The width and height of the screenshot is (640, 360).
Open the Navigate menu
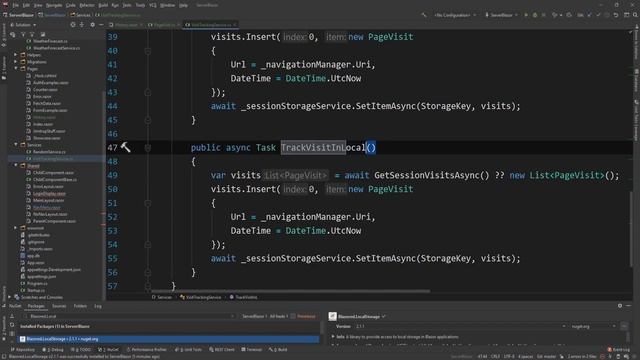[54, 5]
